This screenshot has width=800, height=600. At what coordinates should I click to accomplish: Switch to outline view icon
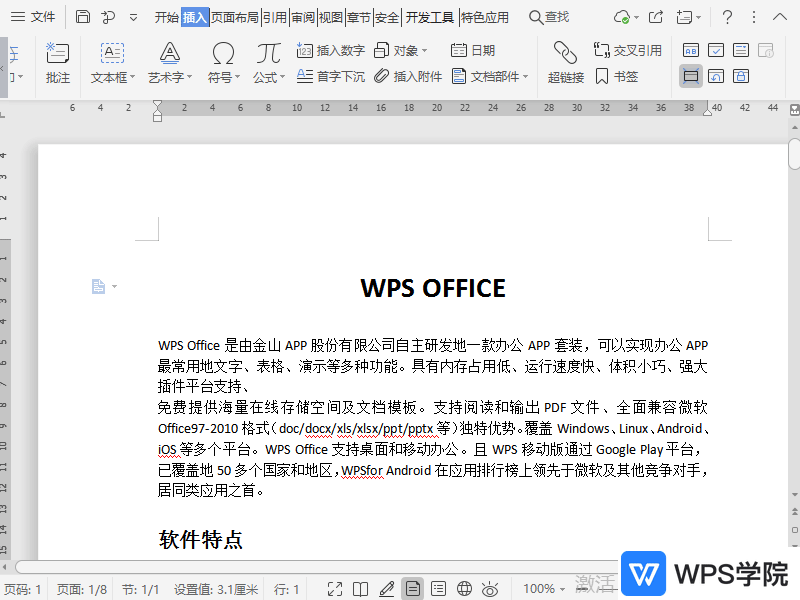coord(438,589)
